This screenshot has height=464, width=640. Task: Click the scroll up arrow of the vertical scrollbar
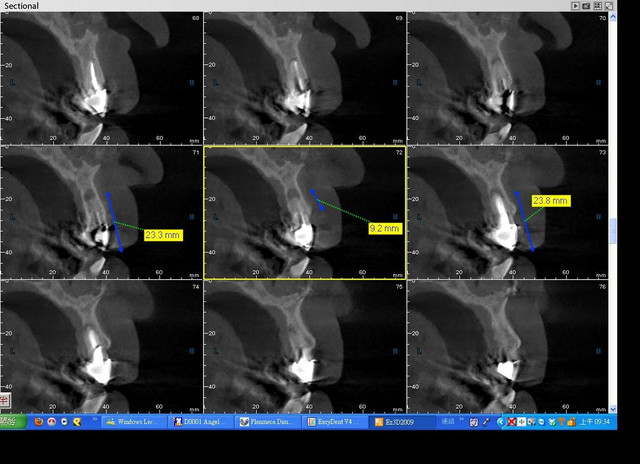point(613,17)
